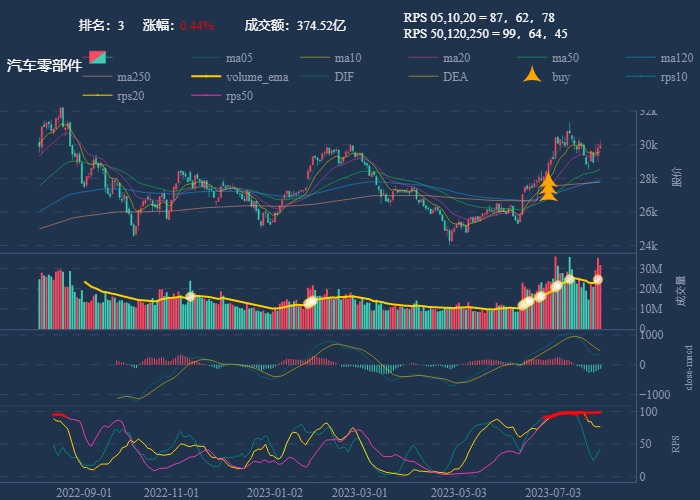Toggle the rps20 legend entry
Screen dimensions: 700x500
(x=113, y=96)
